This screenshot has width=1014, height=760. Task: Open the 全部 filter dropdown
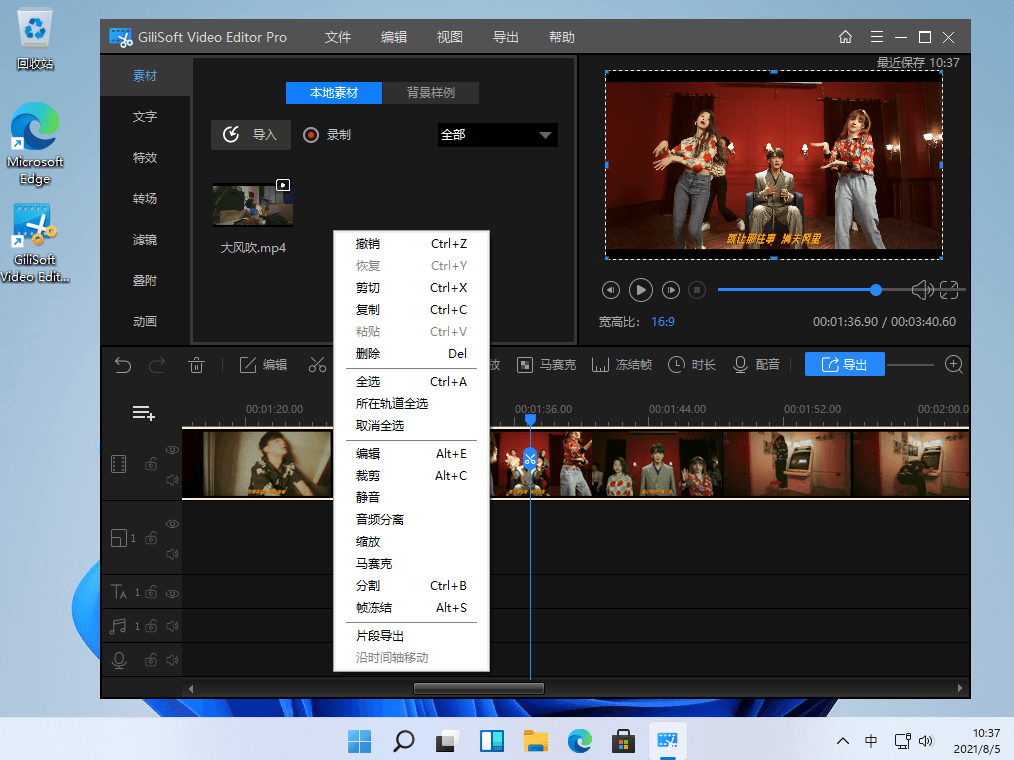(497, 135)
